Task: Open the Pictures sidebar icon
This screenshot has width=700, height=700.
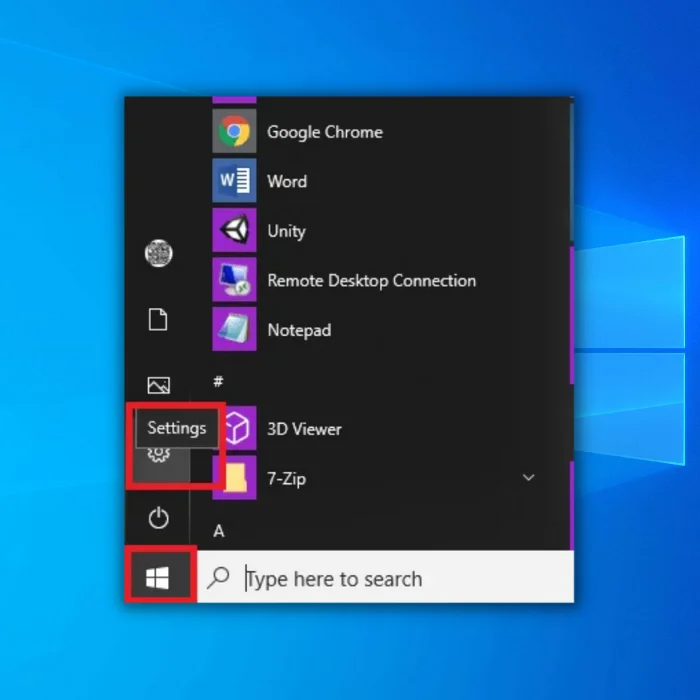Action: (x=158, y=385)
